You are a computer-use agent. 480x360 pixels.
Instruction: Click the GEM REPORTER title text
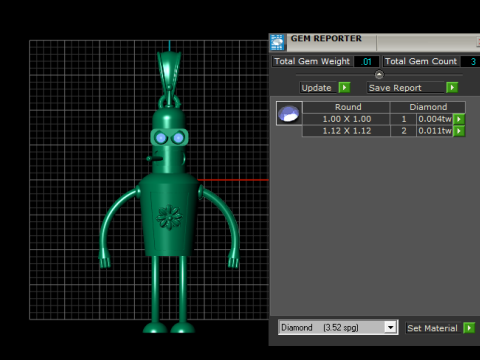click(x=326, y=39)
